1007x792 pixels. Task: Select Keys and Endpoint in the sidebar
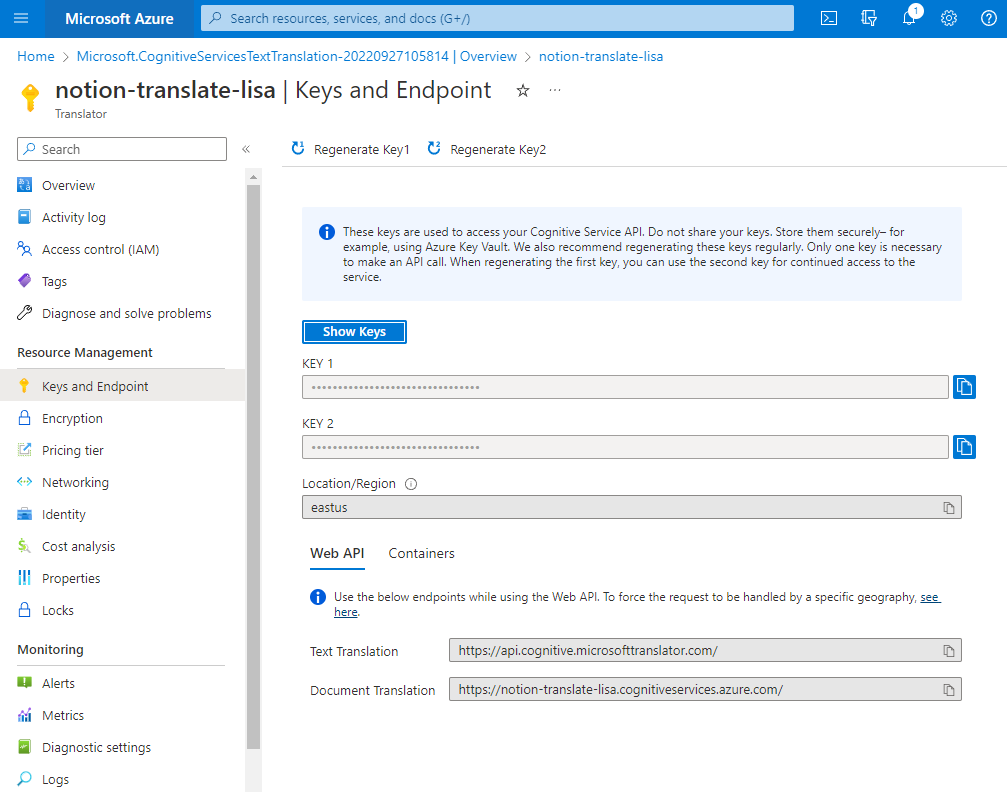pos(122,386)
